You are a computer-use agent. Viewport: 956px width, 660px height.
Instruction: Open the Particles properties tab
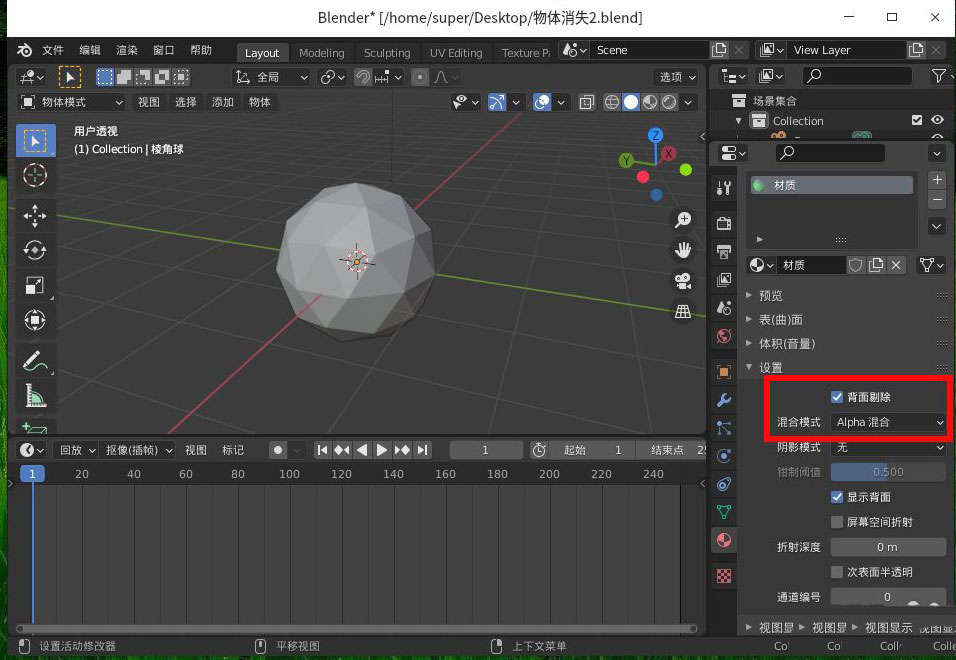(x=724, y=428)
